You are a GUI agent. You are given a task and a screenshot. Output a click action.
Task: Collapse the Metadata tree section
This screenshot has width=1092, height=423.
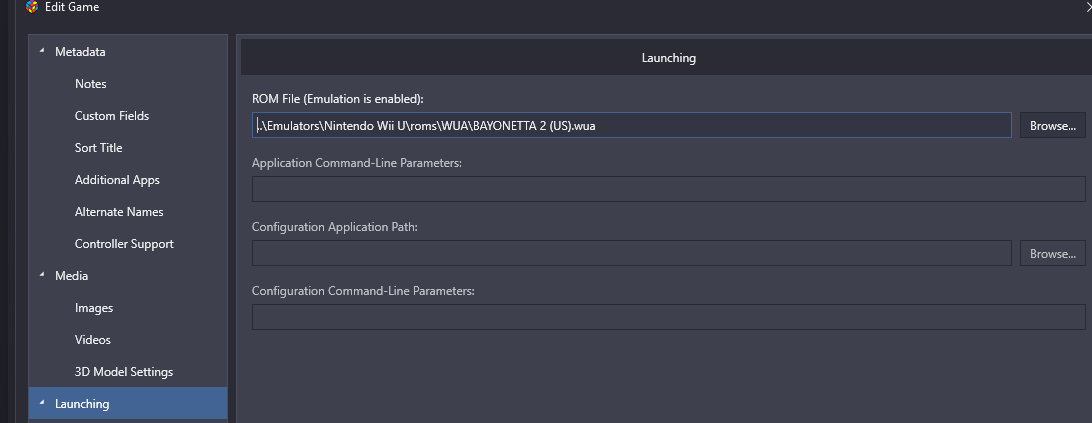(42, 51)
